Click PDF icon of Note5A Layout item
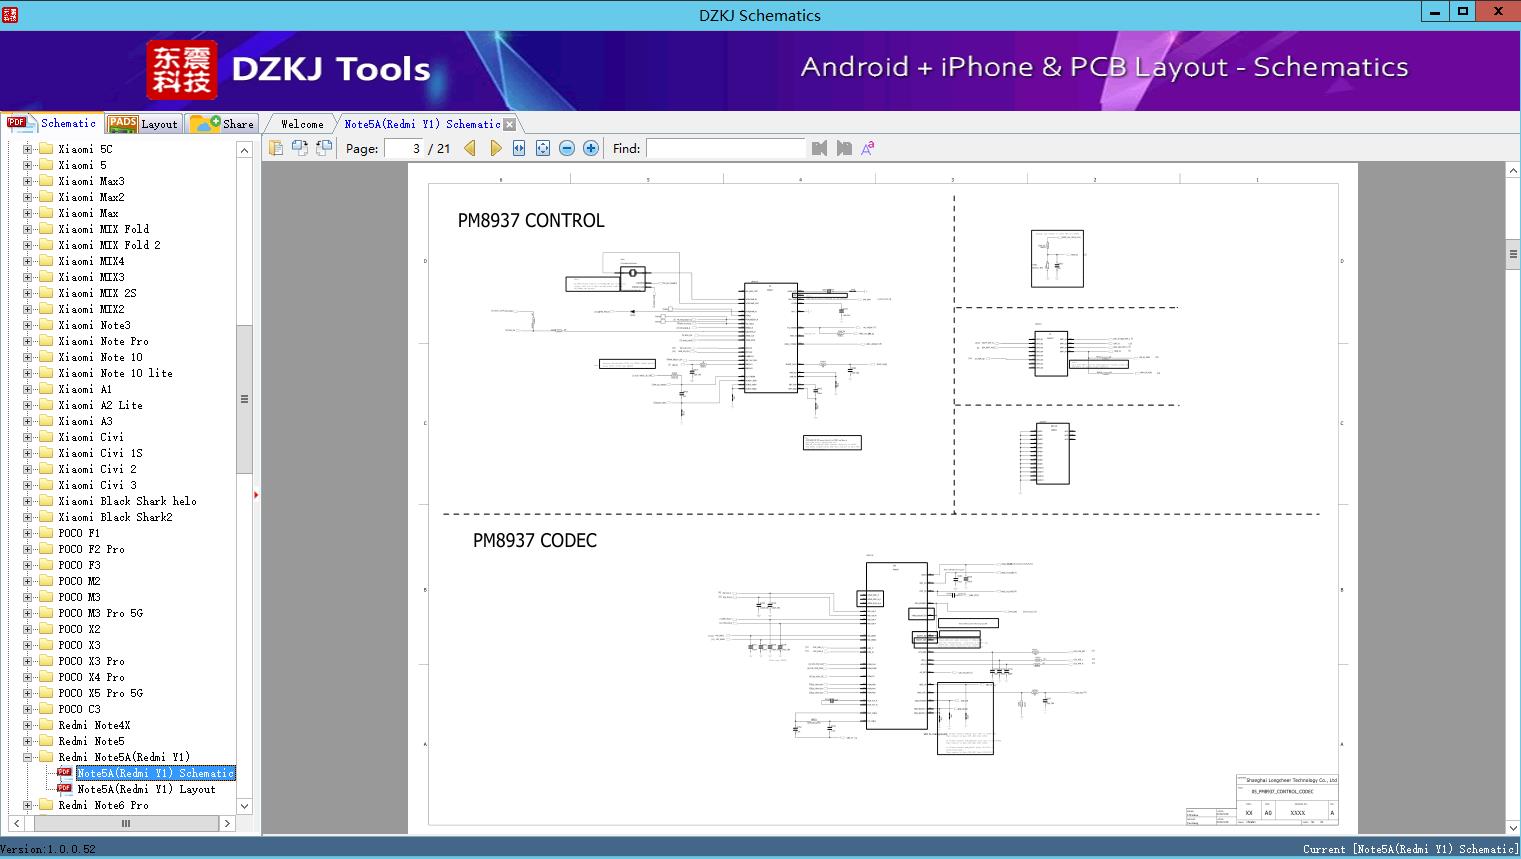This screenshot has width=1521, height=859. [x=64, y=789]
